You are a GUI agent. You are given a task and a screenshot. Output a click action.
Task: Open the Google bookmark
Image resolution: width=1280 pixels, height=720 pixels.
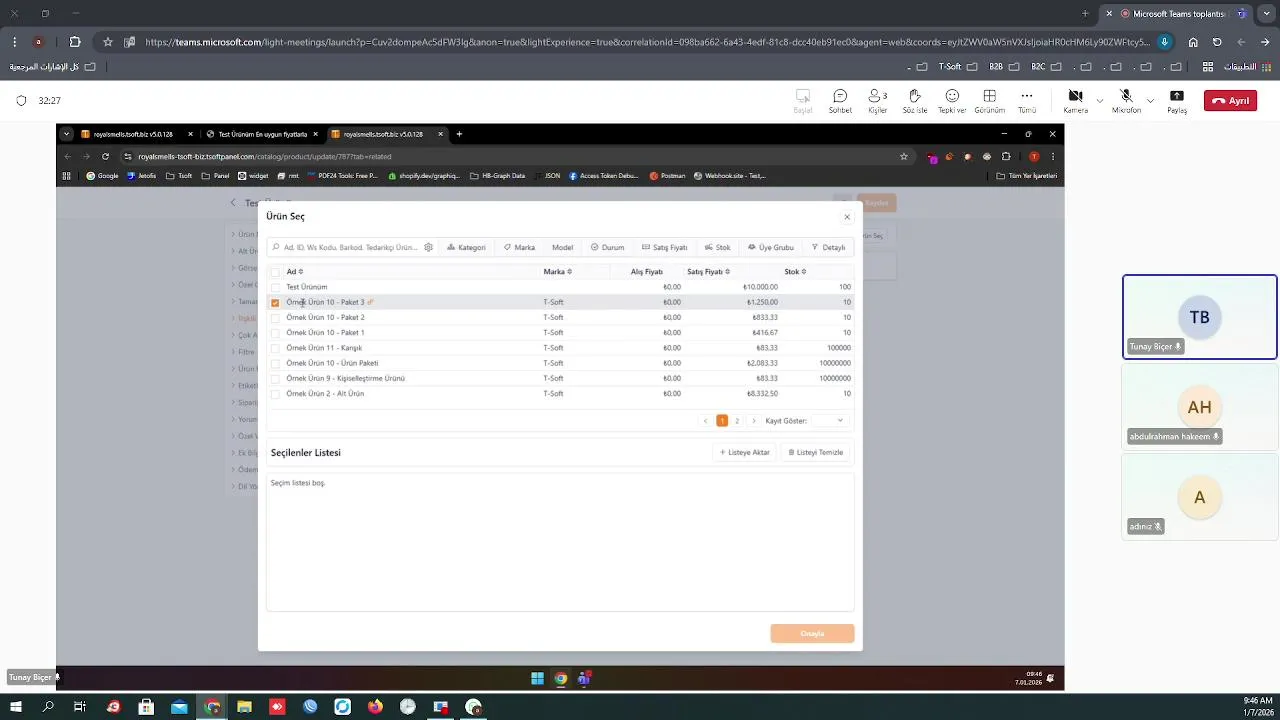coord(102,176)
